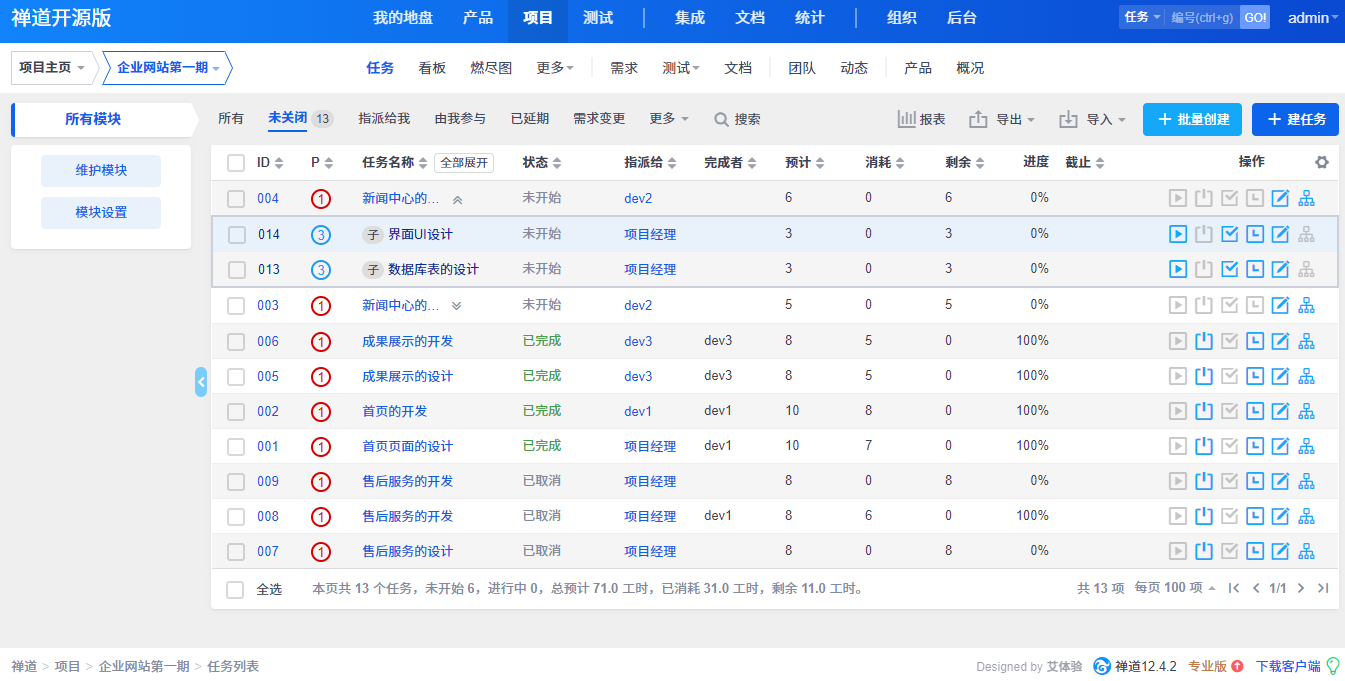Open the 成果展示的设计 task link
This screenshot has height=681, width=1345.
pyautogui.click(x=407, y=376)
